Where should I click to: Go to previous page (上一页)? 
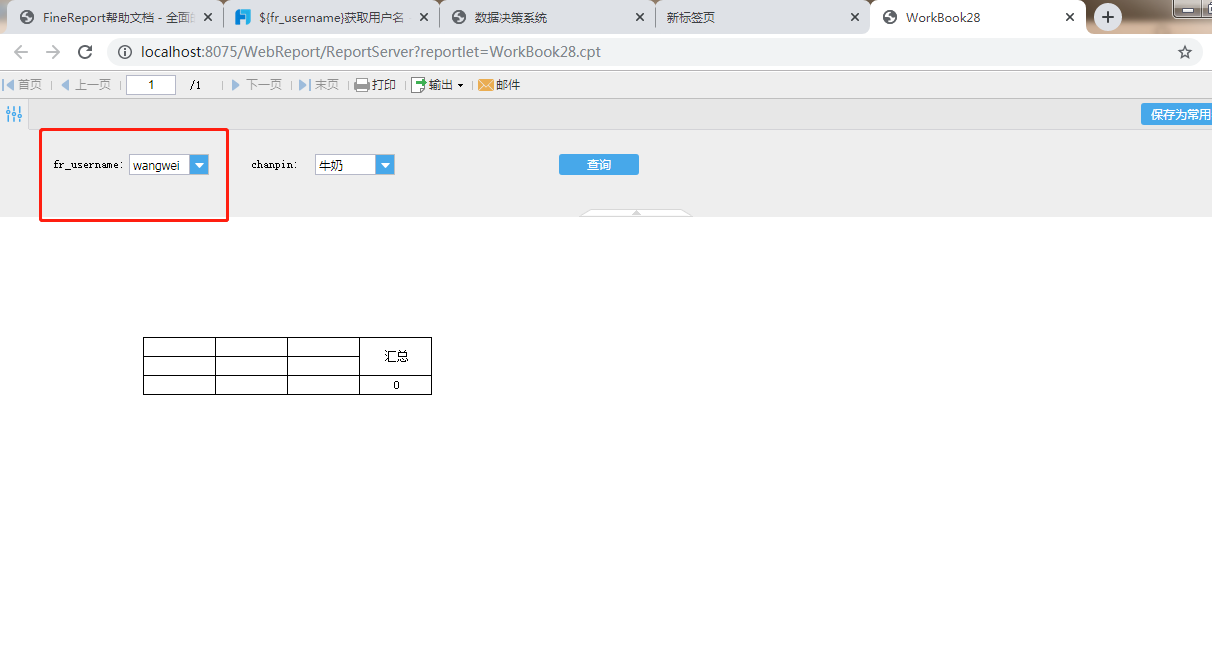[86, 85]
